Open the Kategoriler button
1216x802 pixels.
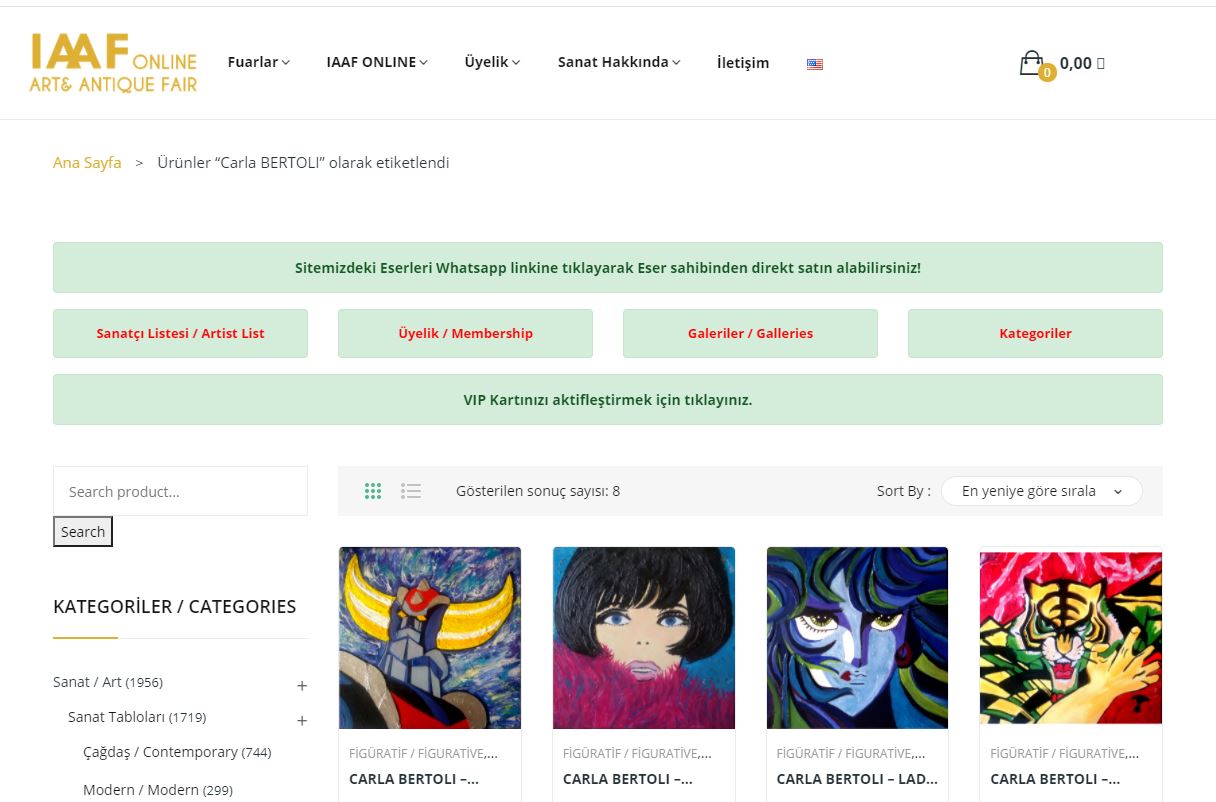pos(1035,333)
